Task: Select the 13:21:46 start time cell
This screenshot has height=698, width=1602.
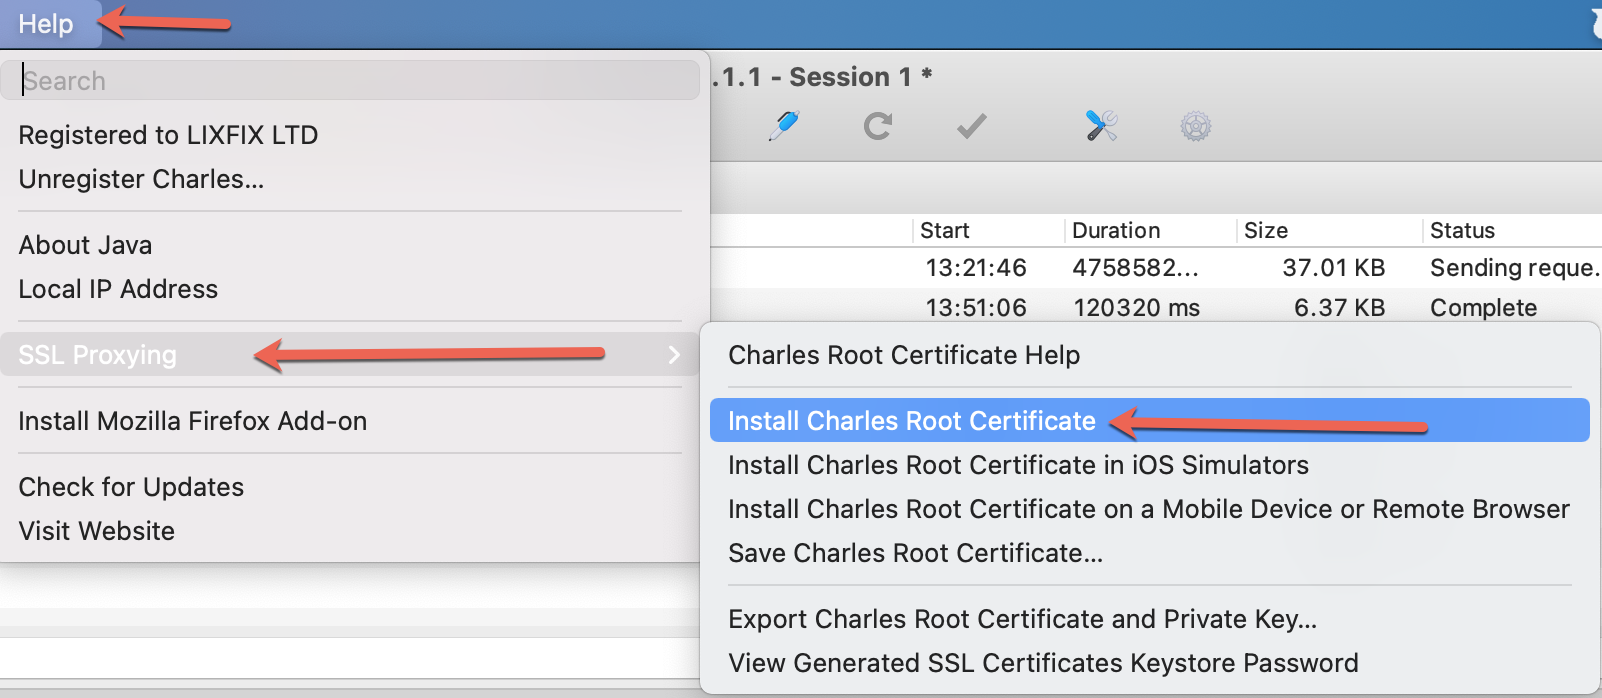Action: (976, 268)
